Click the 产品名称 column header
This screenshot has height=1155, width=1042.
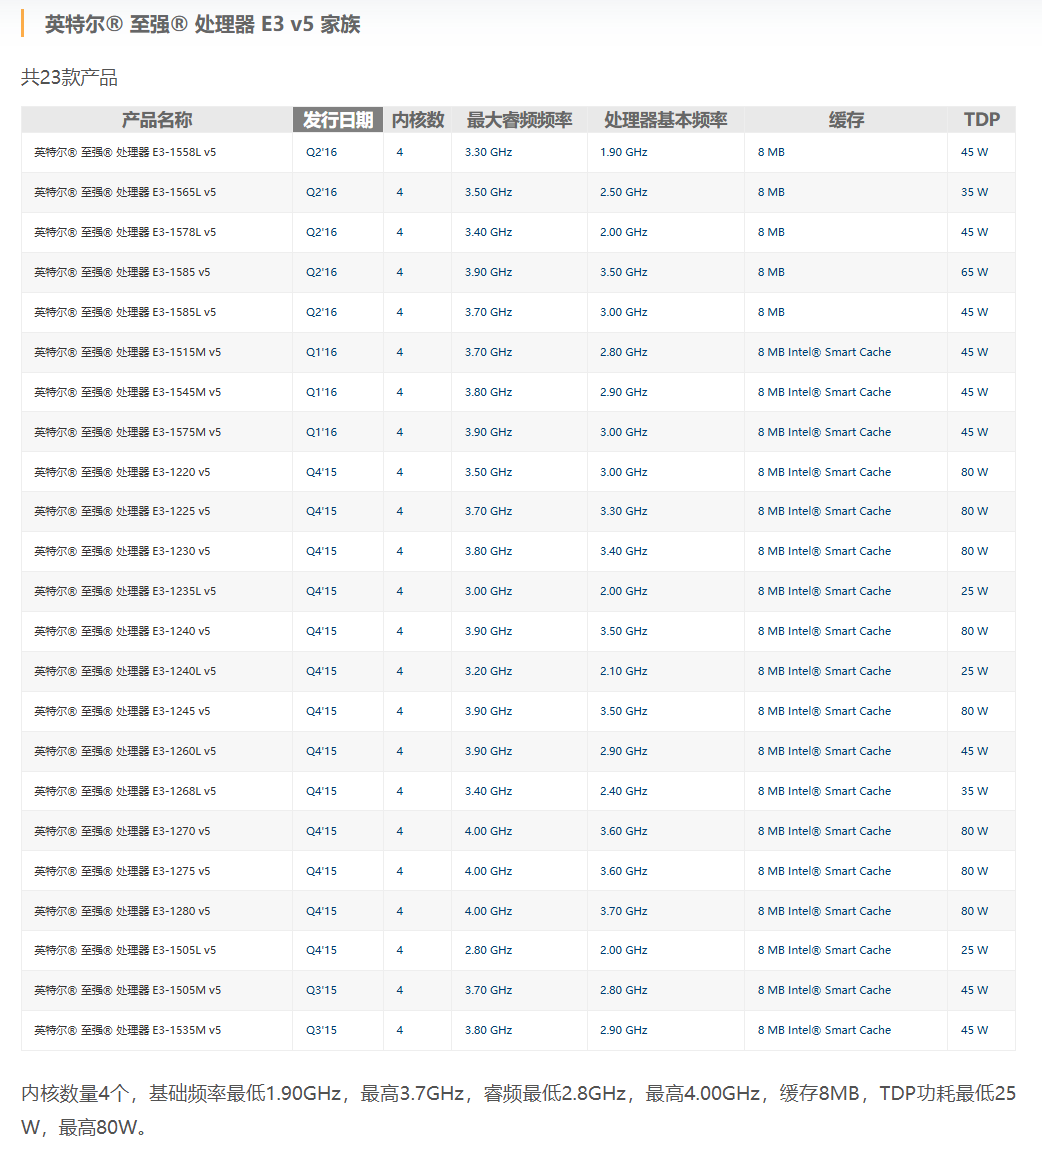pyautogui.click(x=157, y=120)
